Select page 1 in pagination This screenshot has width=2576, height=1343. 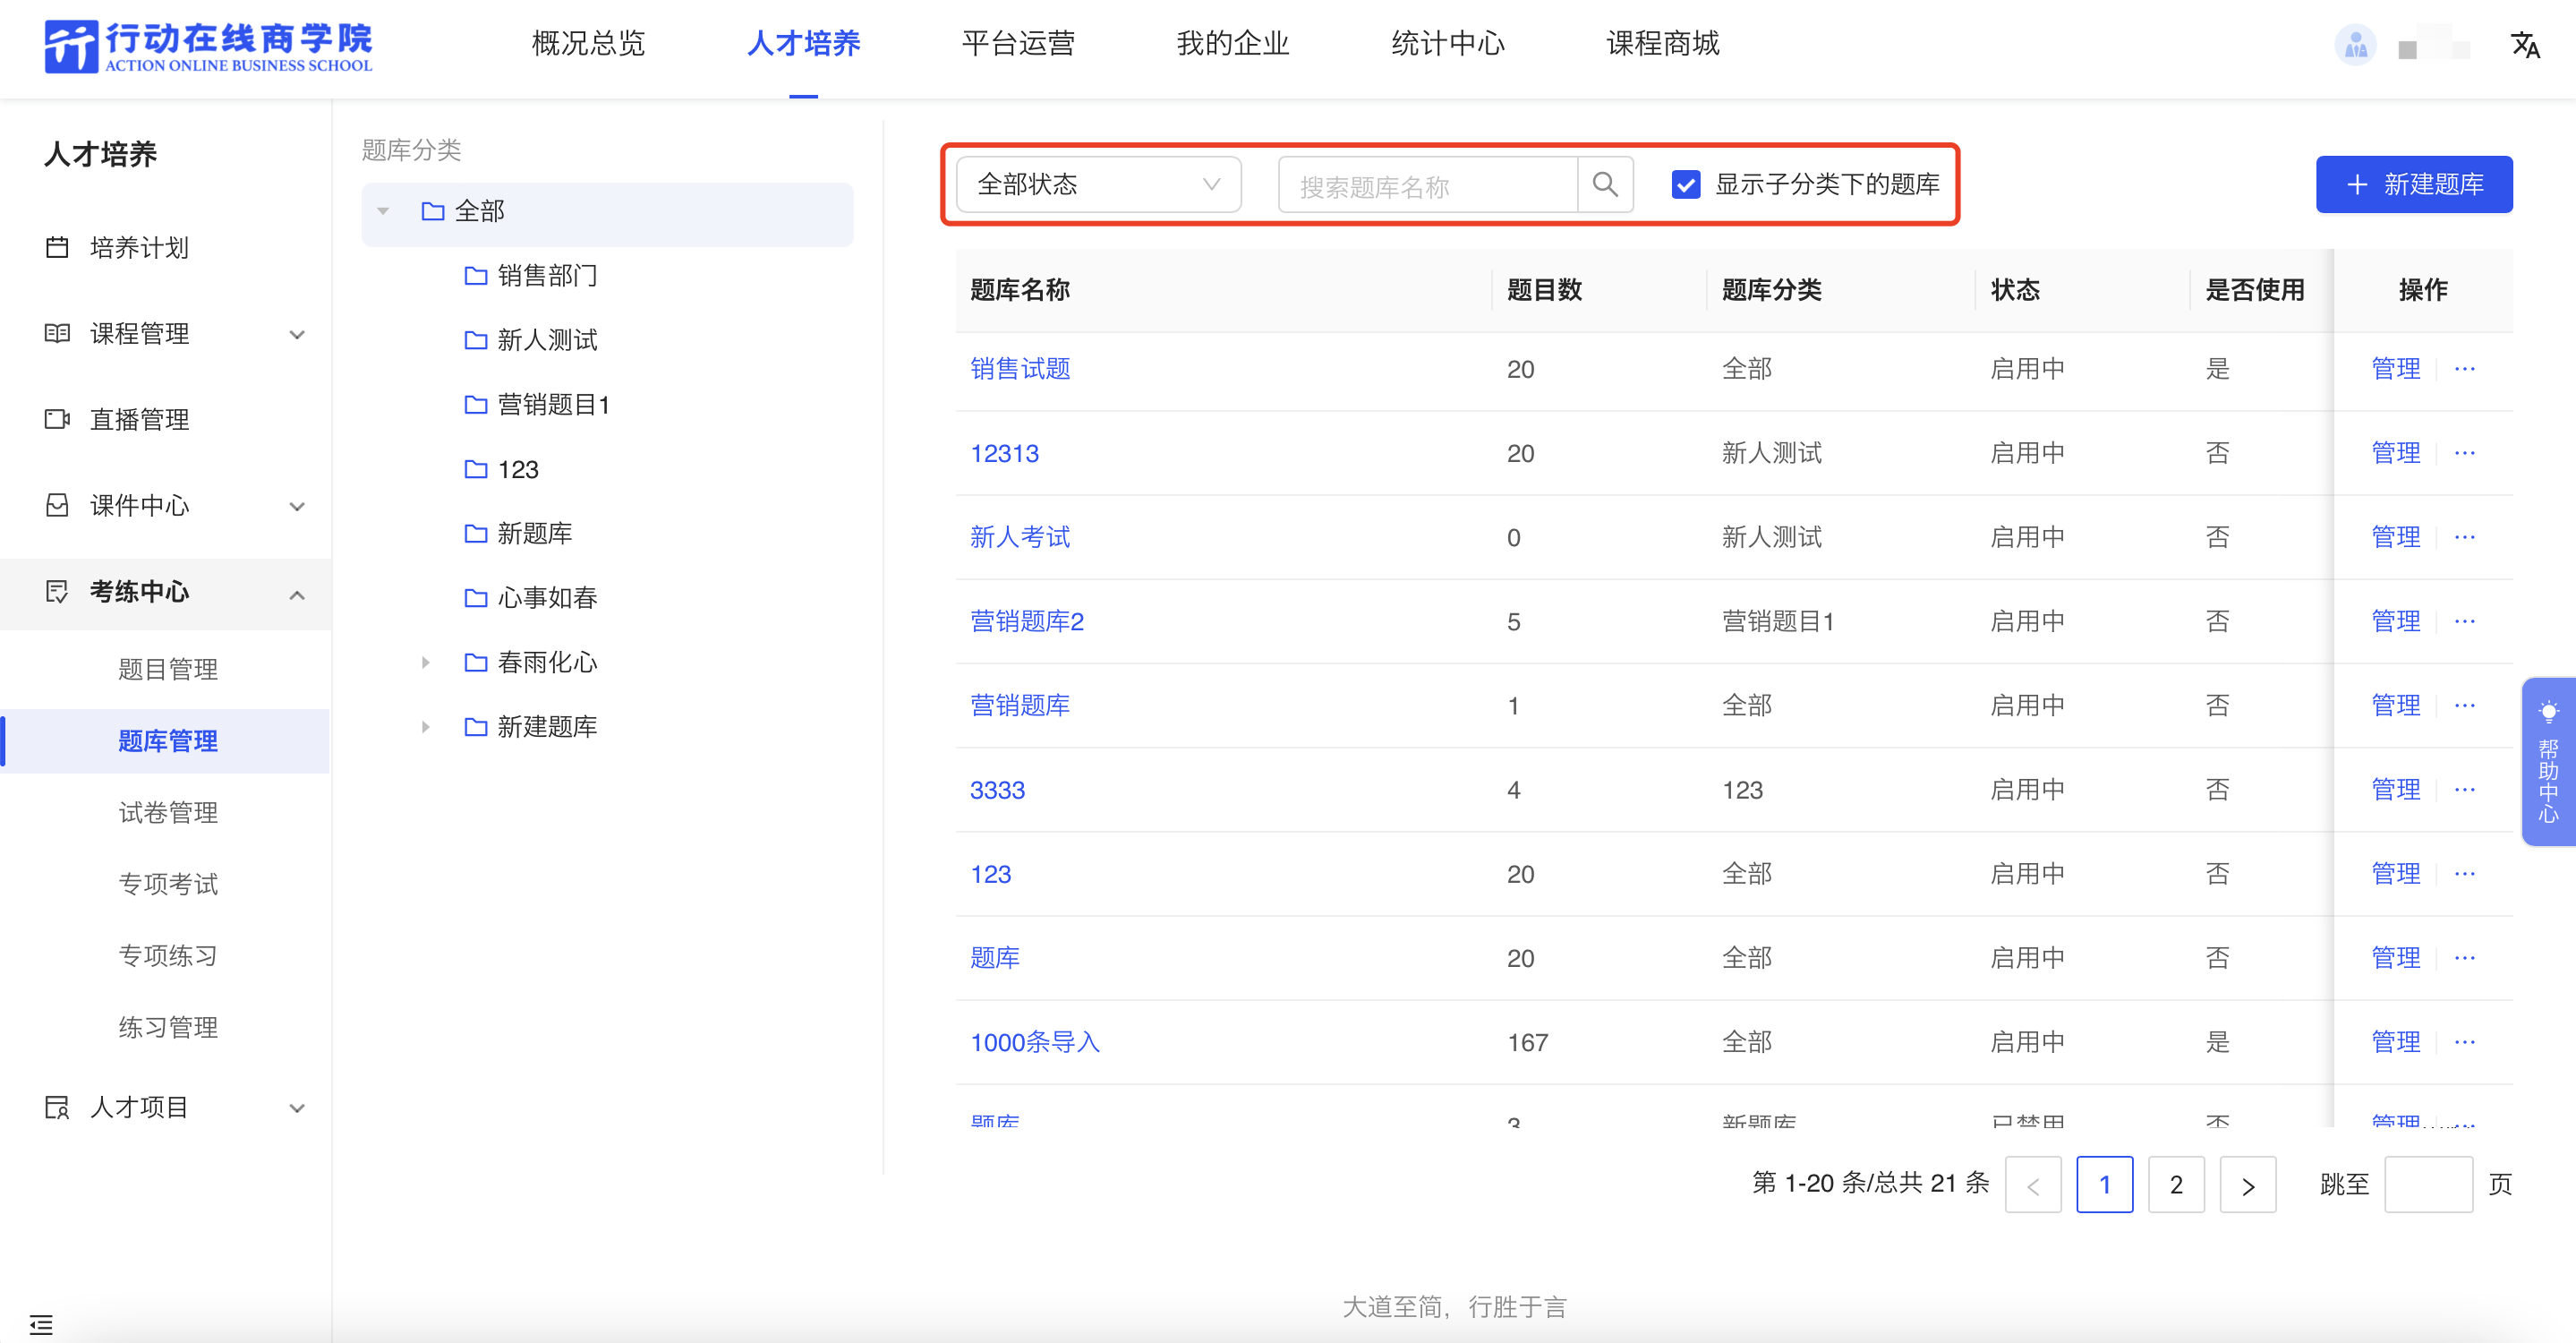point(2104,1185)
